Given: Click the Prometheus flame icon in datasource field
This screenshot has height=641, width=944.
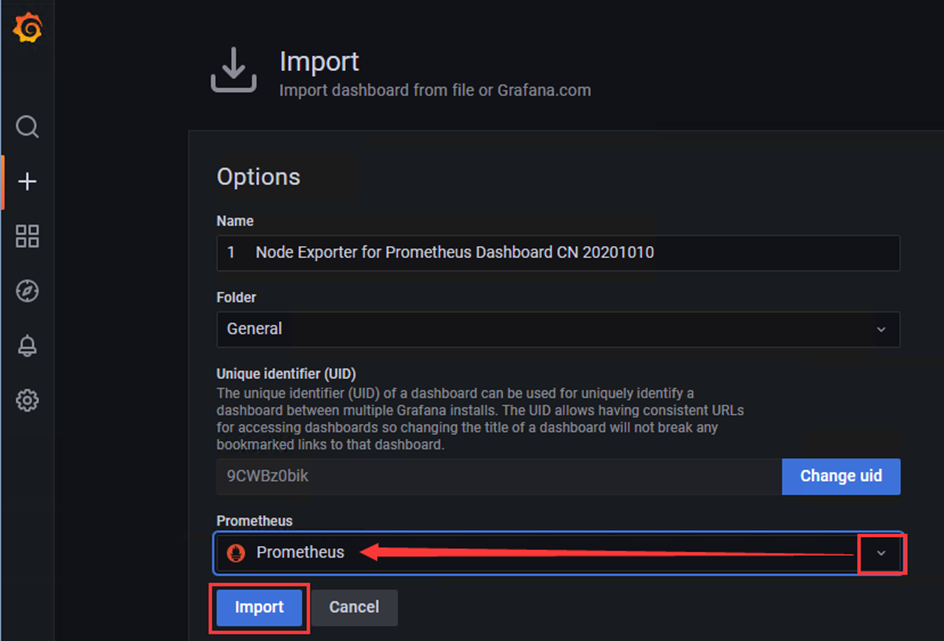Looking at the screenshot, I should click(x=236, y=553).
